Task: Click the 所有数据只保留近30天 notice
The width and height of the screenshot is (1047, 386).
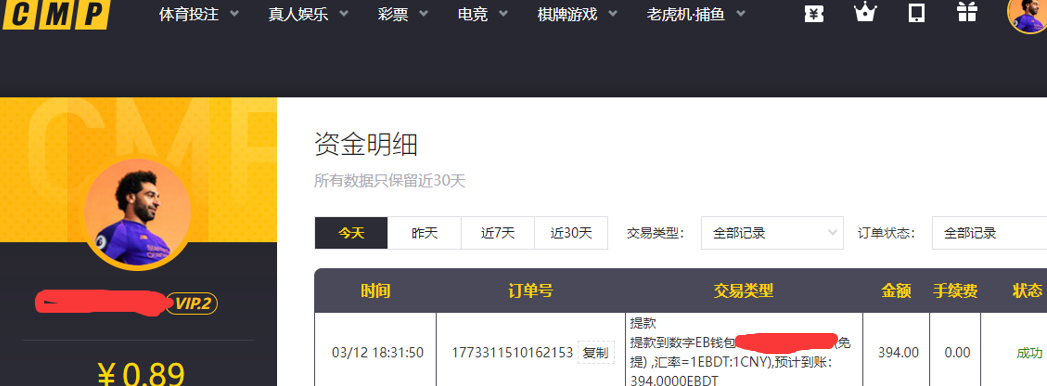Action: tap(389, 181)
